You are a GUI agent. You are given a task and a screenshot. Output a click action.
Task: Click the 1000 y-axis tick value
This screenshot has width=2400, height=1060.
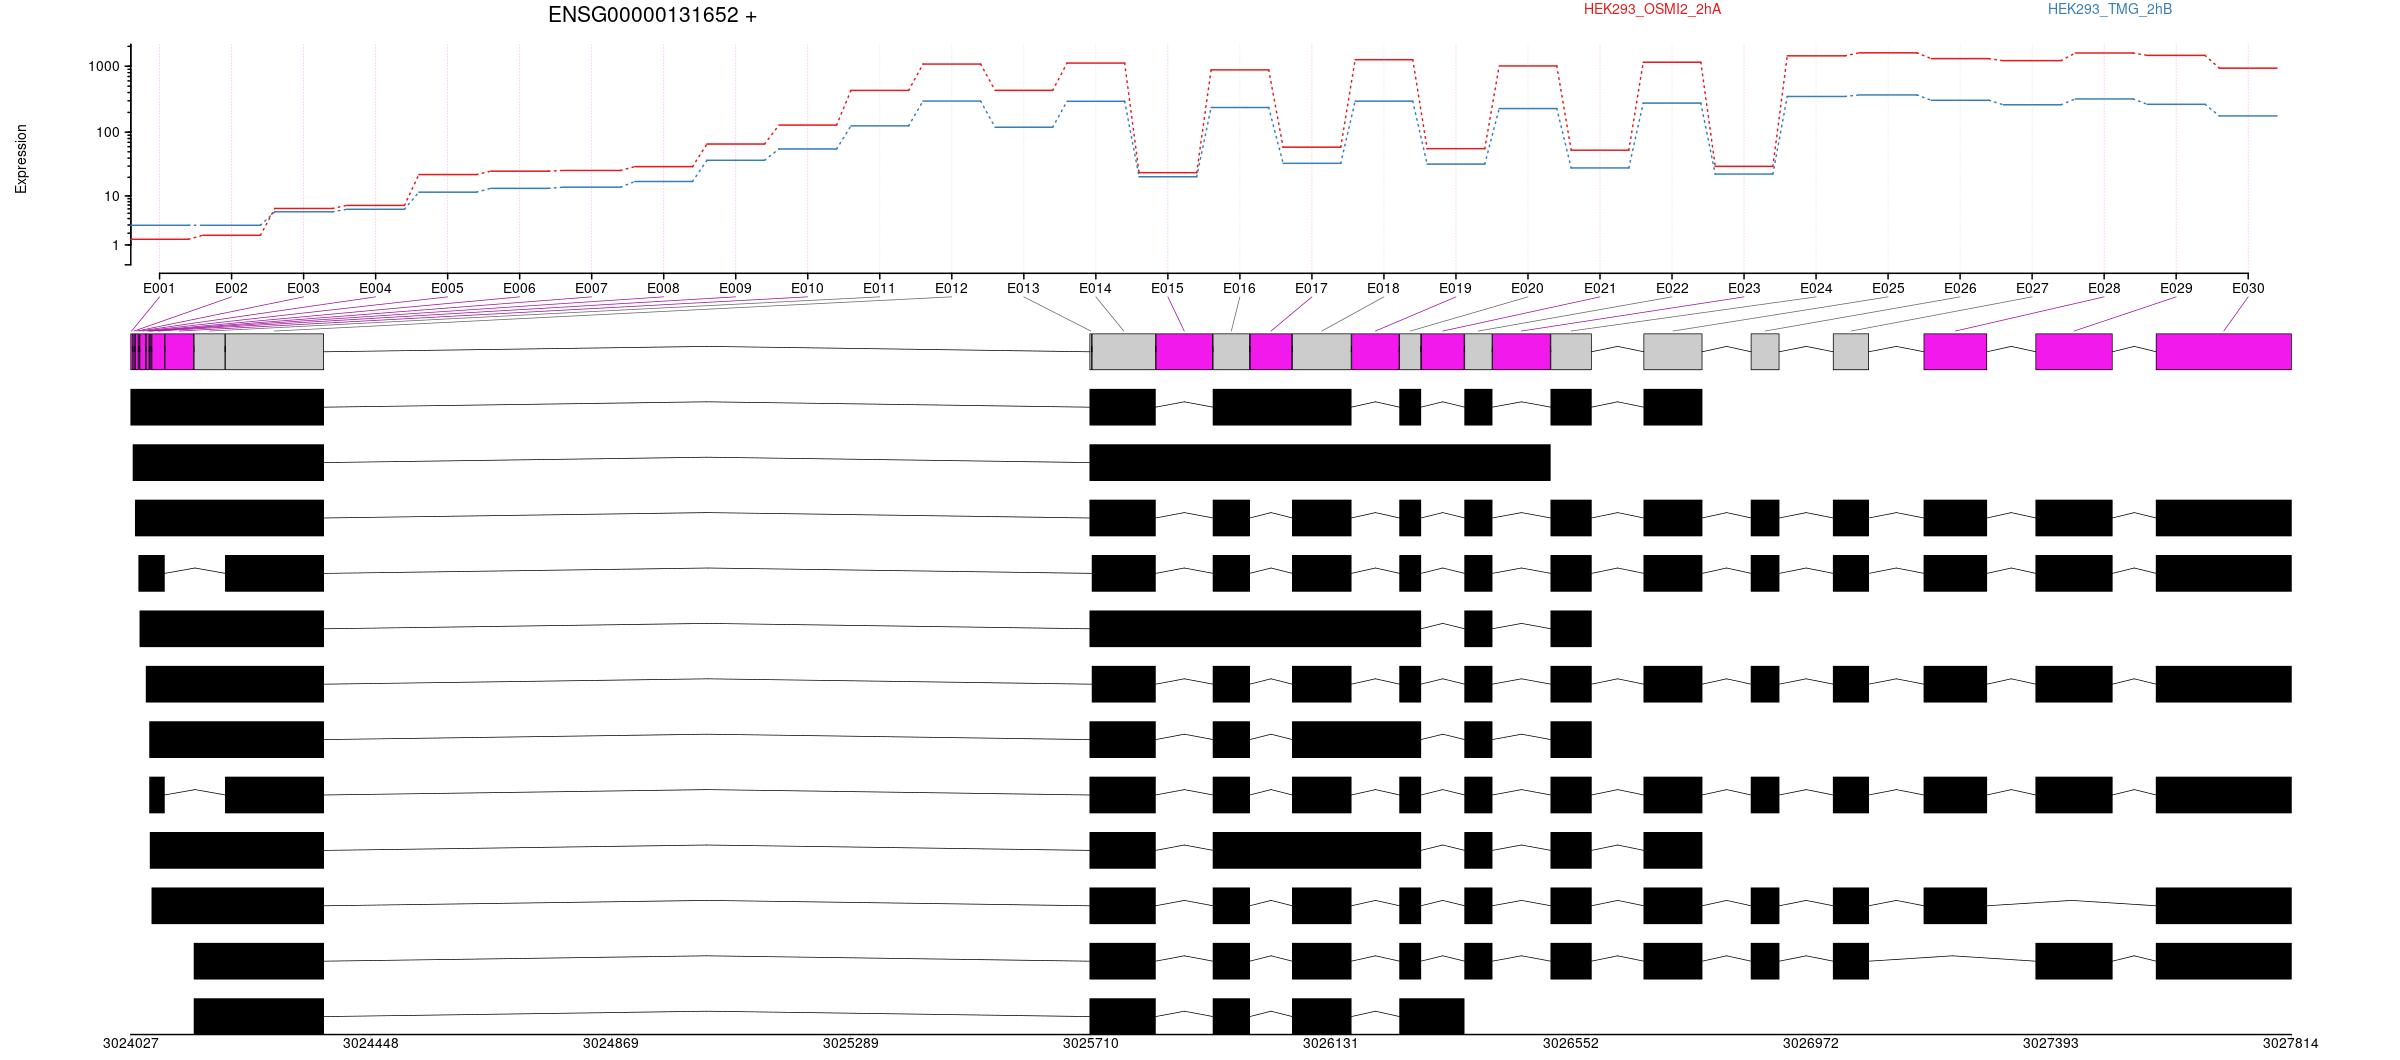tap(104, 67)
